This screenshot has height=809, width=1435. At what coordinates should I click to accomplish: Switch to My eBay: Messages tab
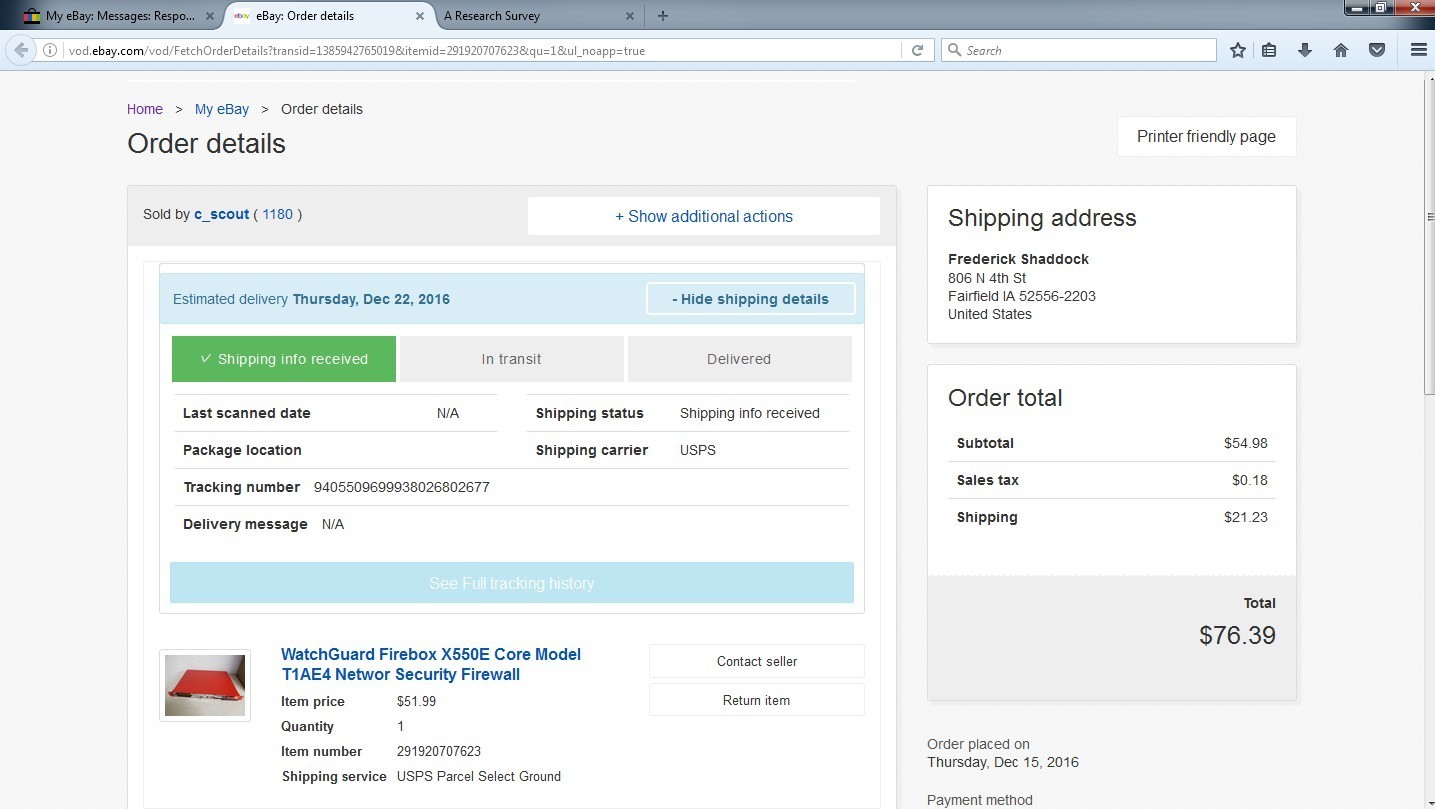(120, 16)
